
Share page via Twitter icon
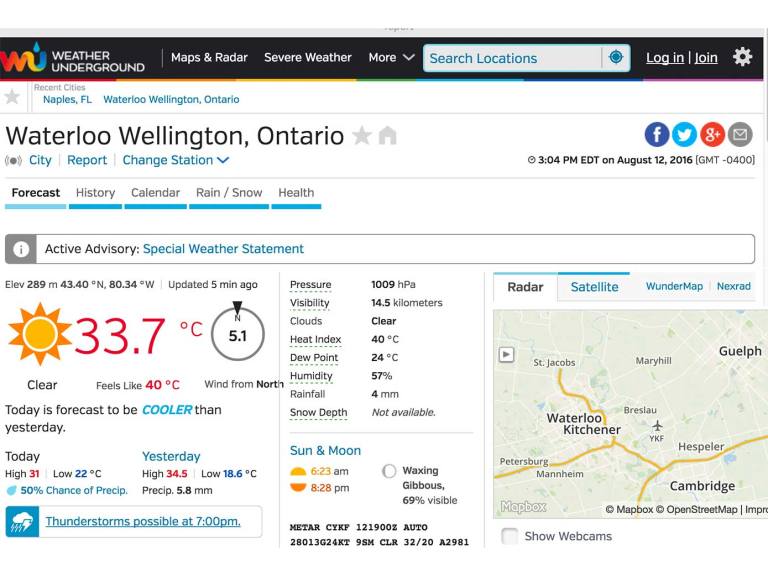(x=684, y=135)
